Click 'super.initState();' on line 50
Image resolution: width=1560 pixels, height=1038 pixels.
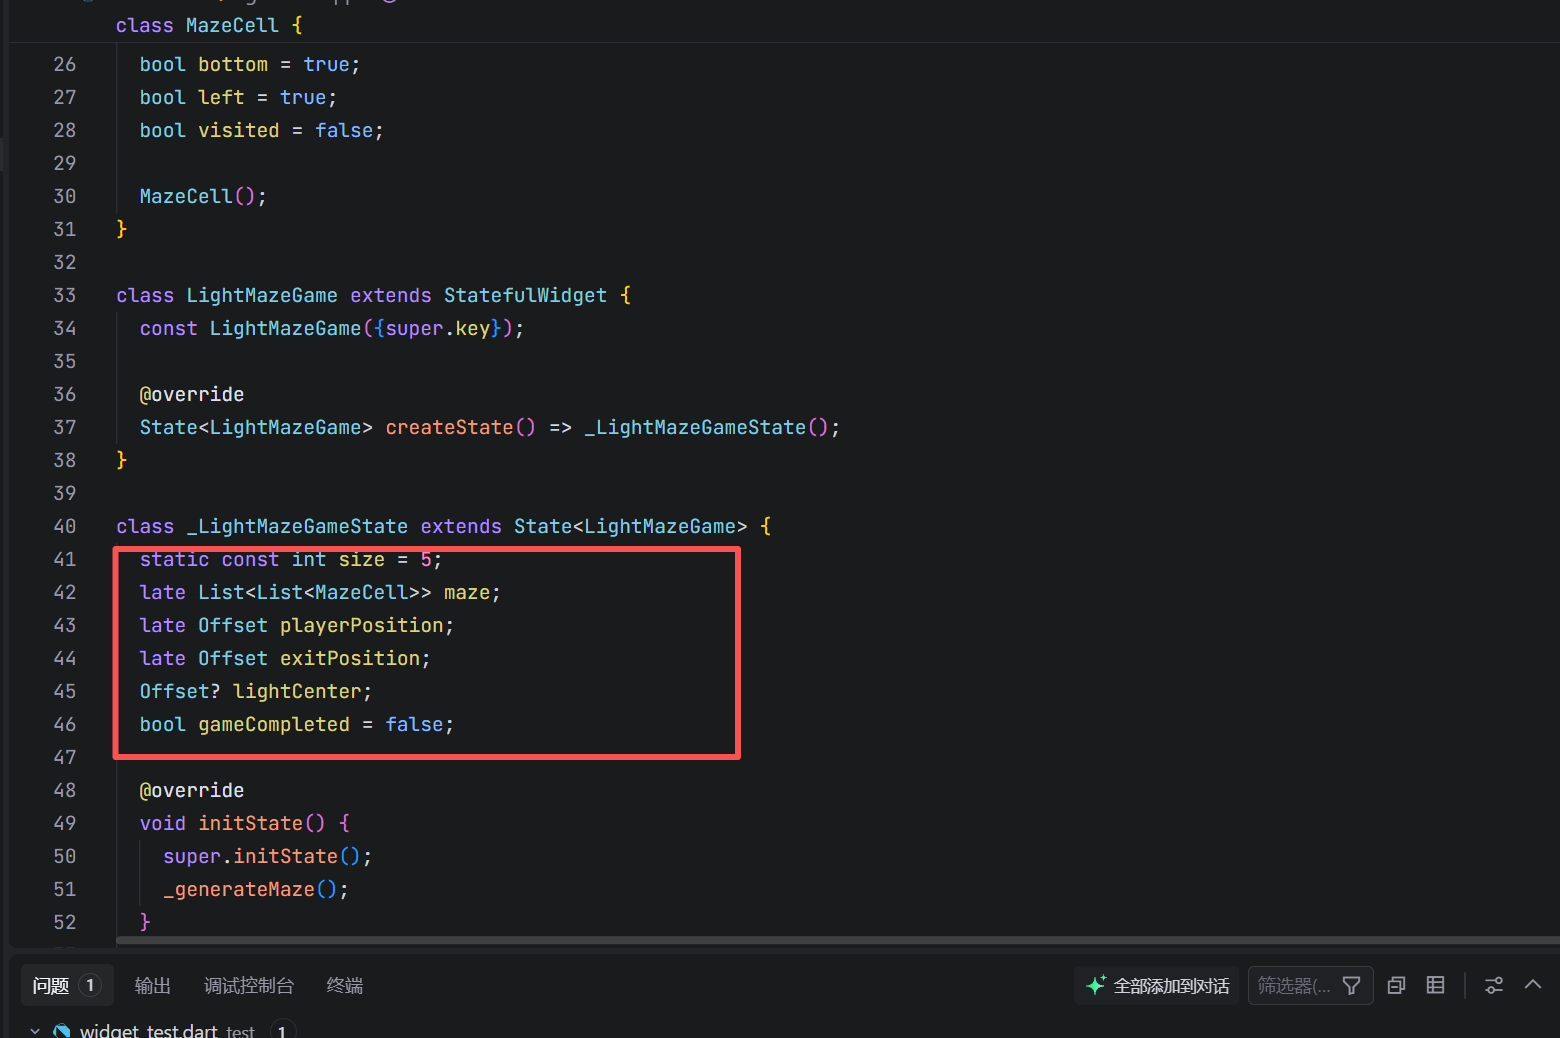[268, 856]
